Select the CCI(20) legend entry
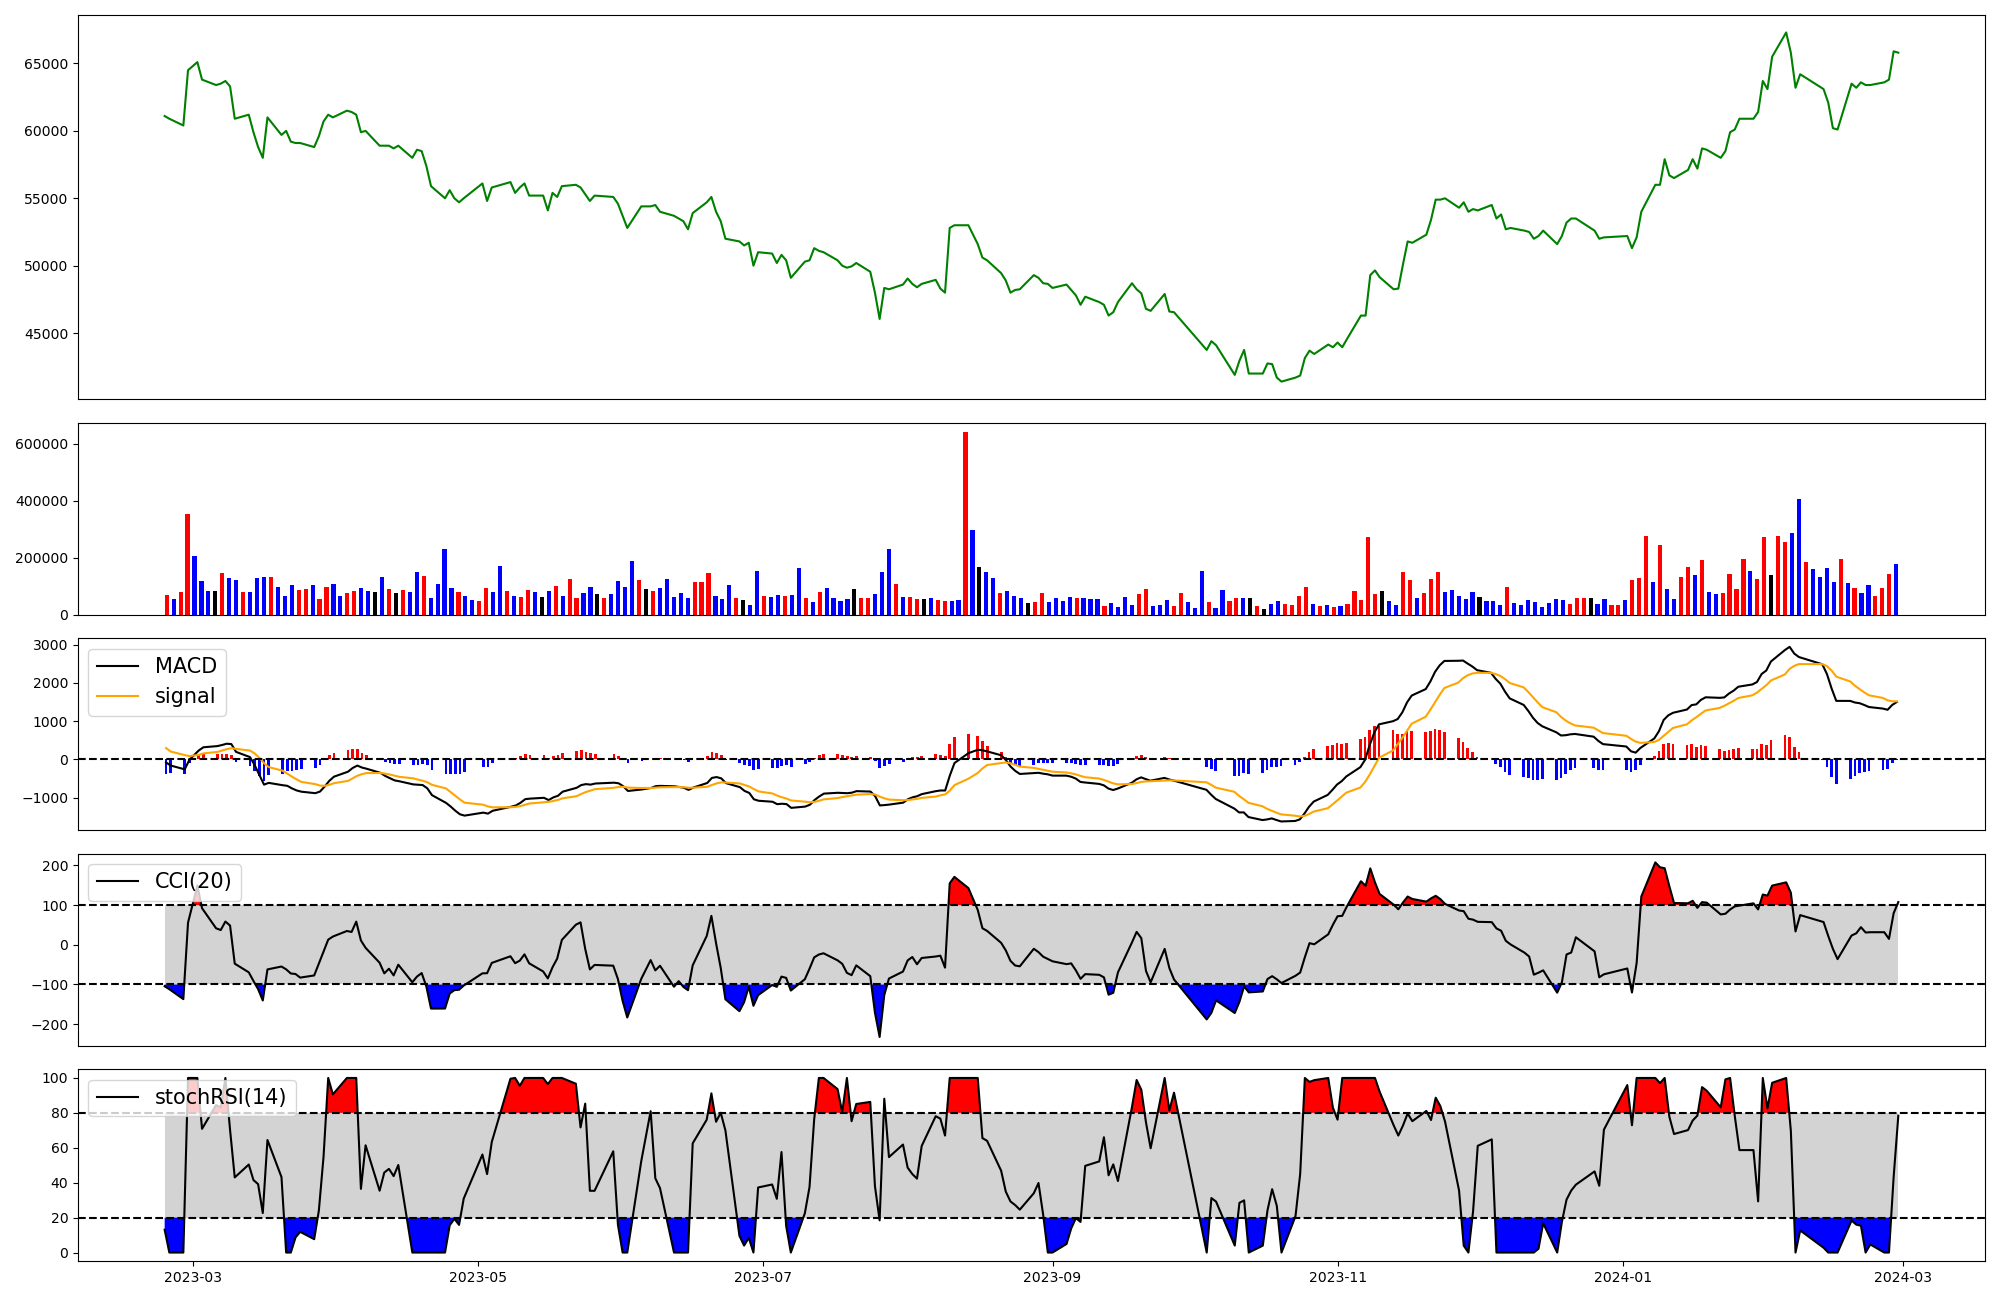2000x1300 pixels. tap(192, 881)
